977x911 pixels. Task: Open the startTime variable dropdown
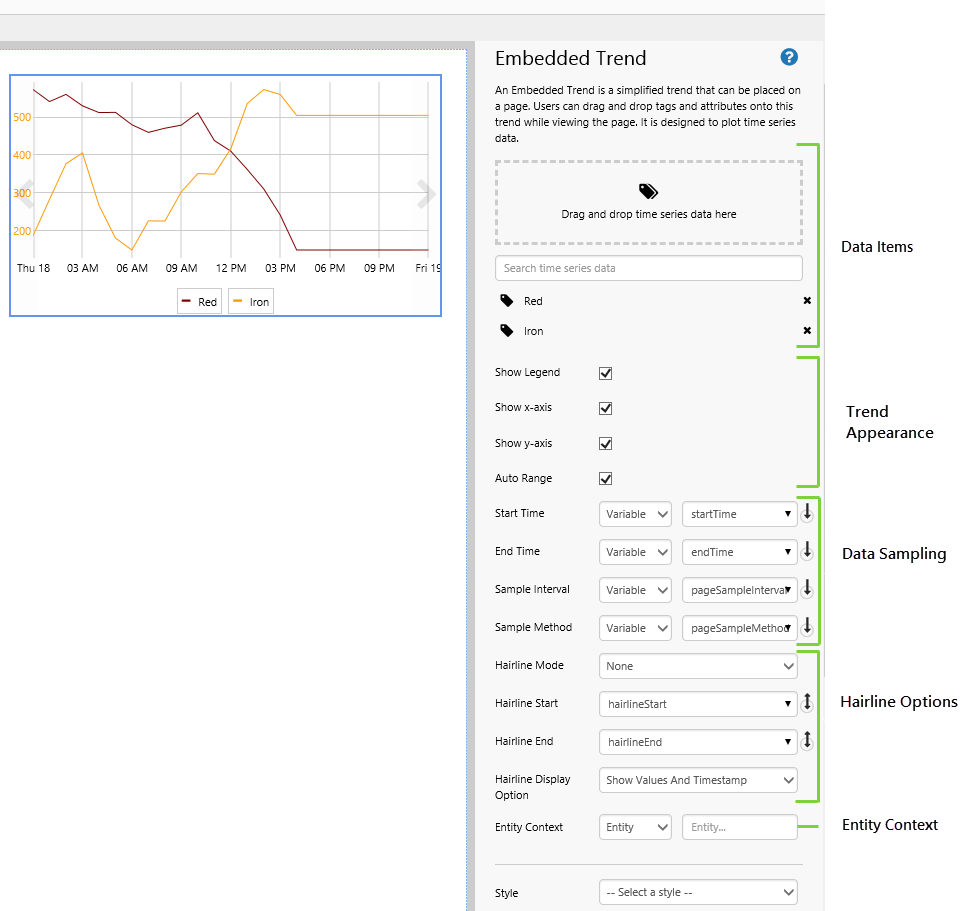click(740, 514)
